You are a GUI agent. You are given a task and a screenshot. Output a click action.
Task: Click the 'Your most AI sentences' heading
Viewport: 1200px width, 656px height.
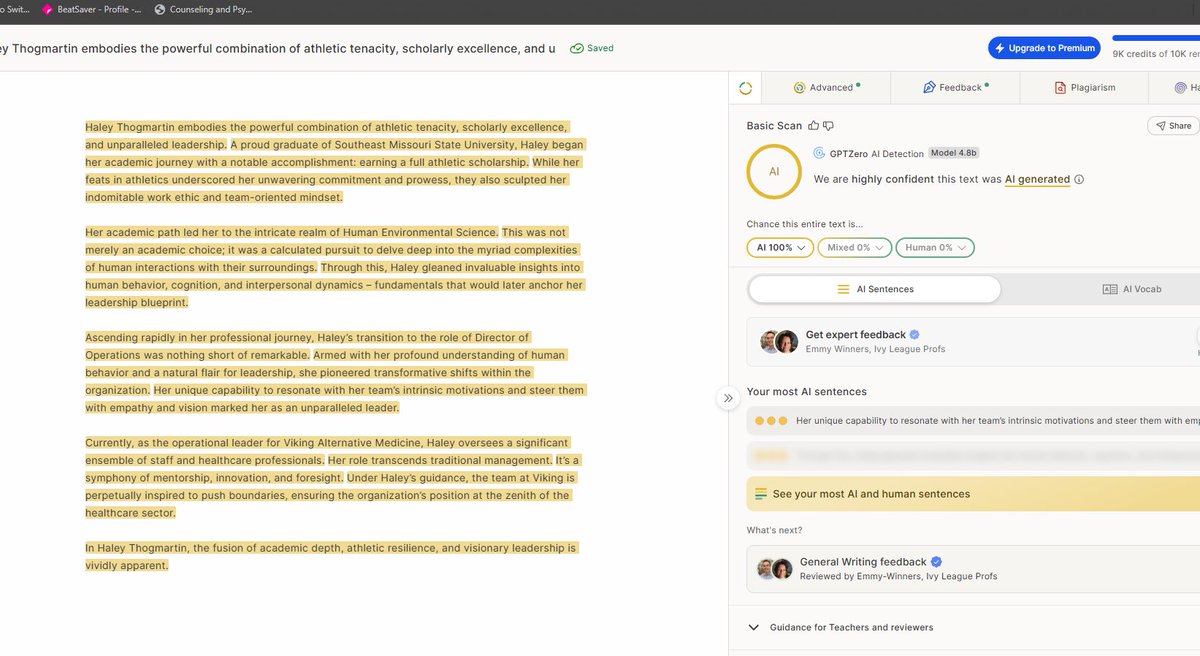[x=806, y=392]
